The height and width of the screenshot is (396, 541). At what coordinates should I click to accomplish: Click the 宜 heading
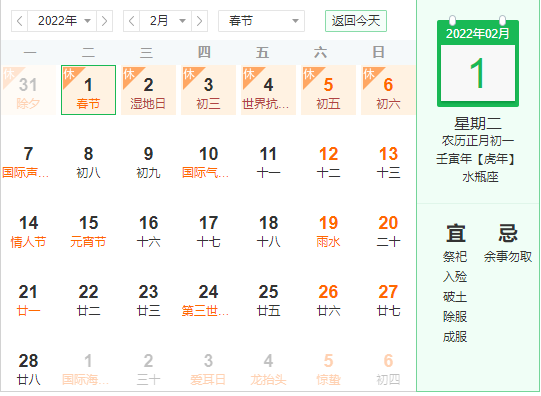[456, 233]
